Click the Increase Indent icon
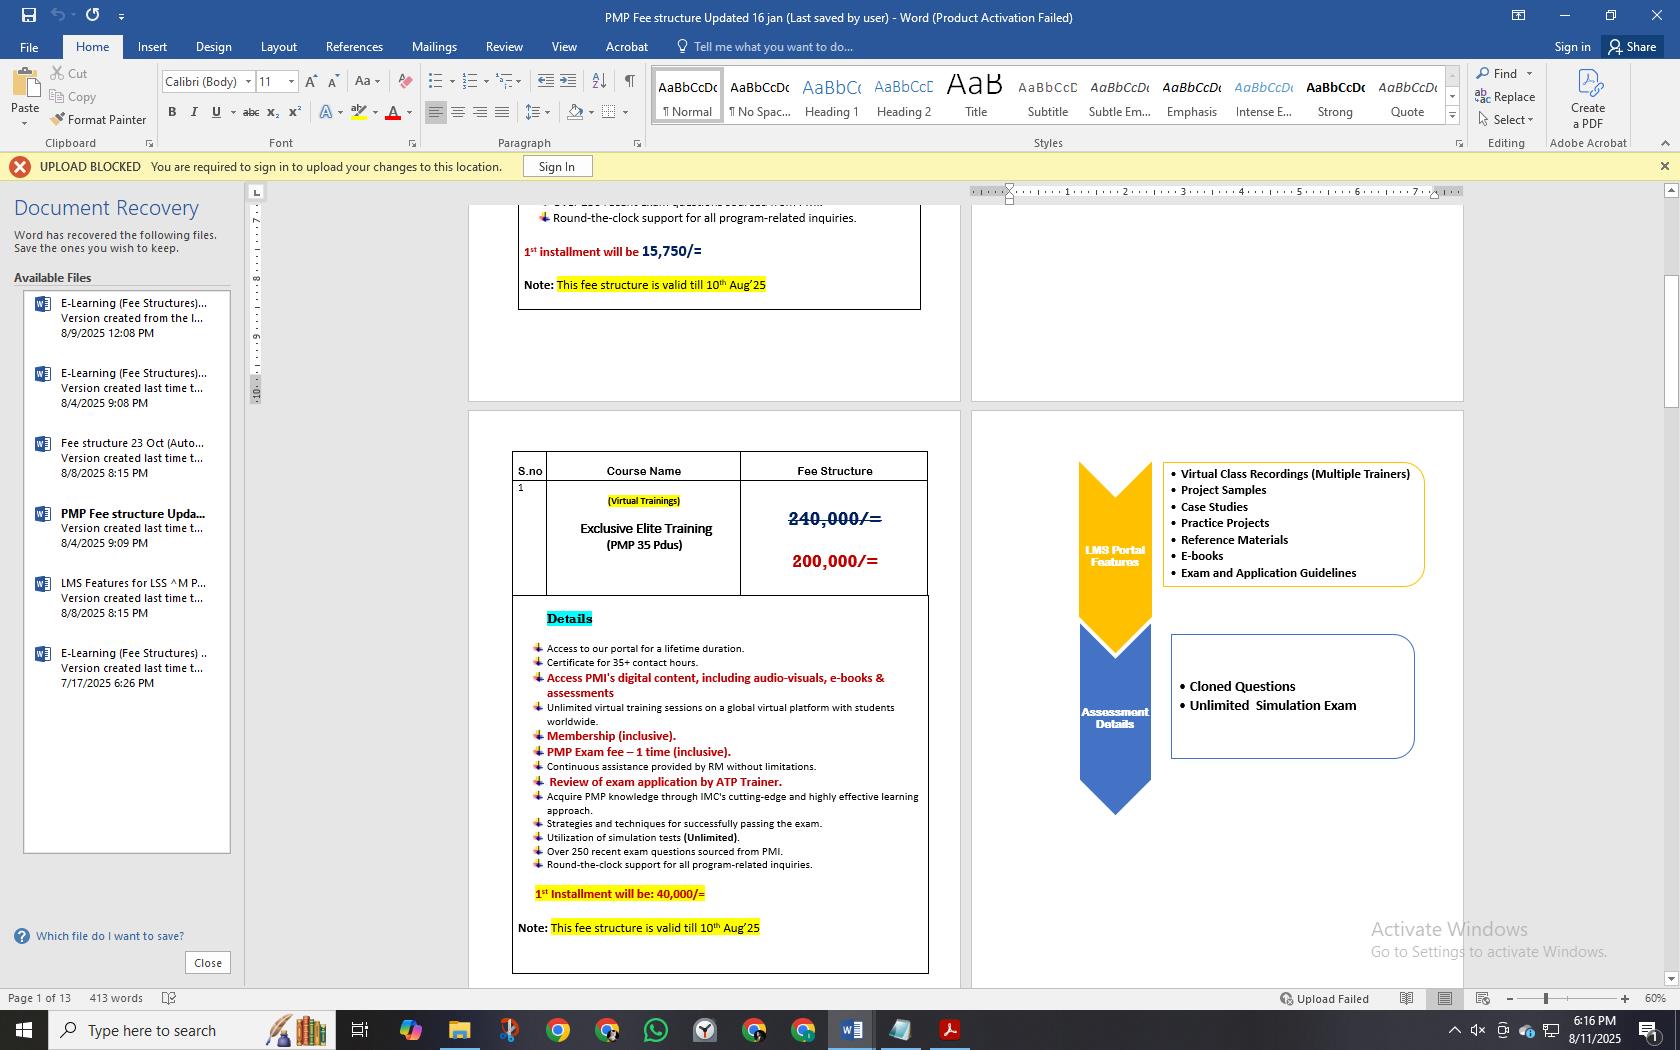 [x=568, y=82]
